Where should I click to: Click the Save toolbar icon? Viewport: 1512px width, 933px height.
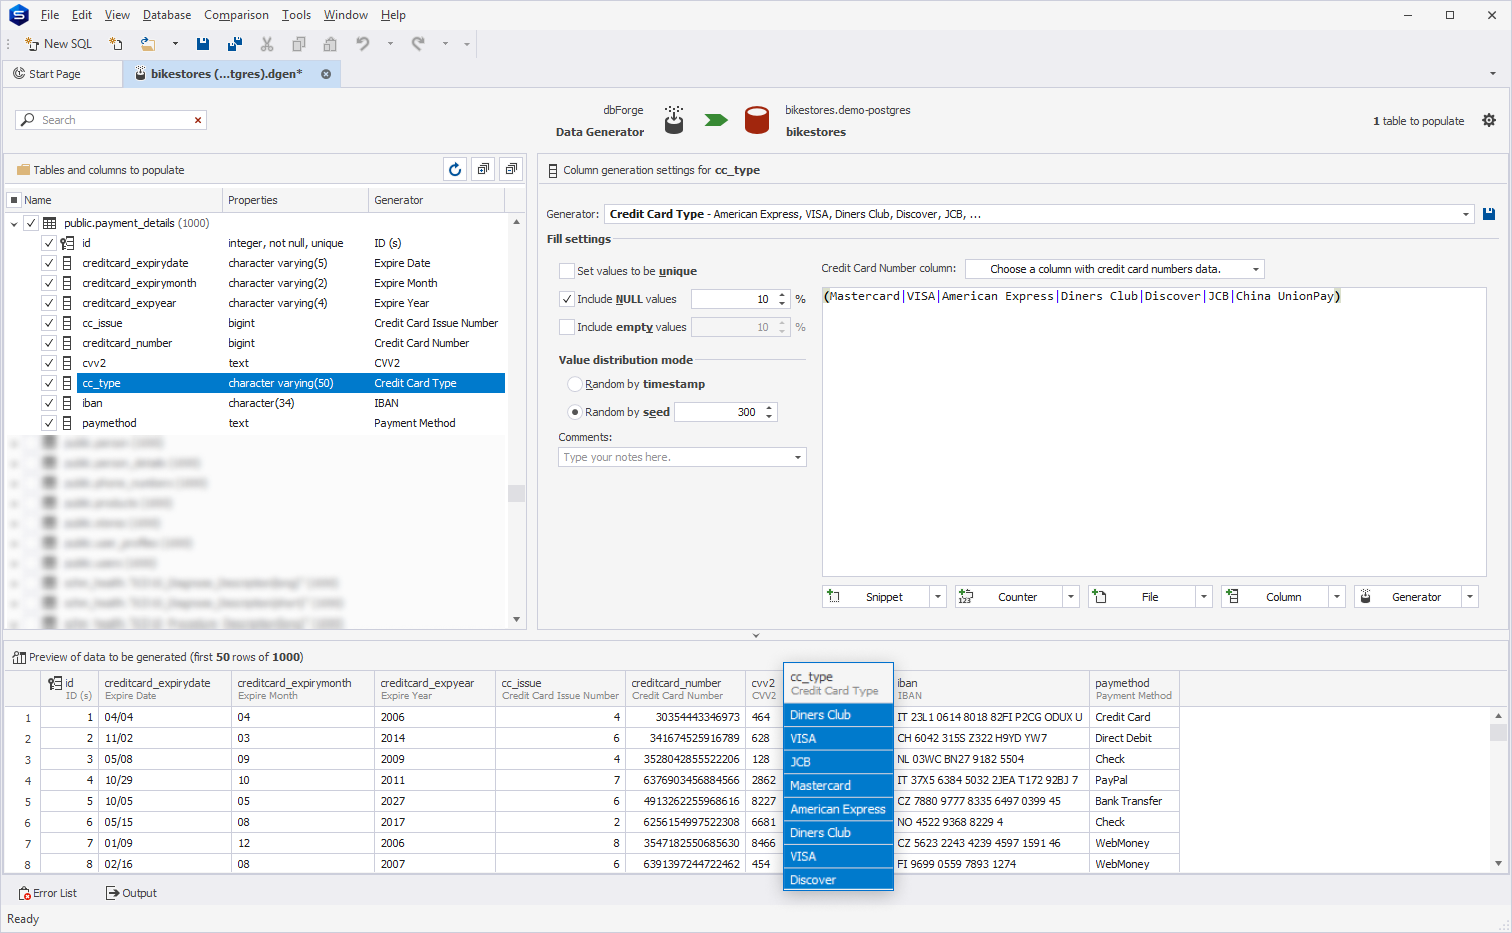(x=203, y=44)
